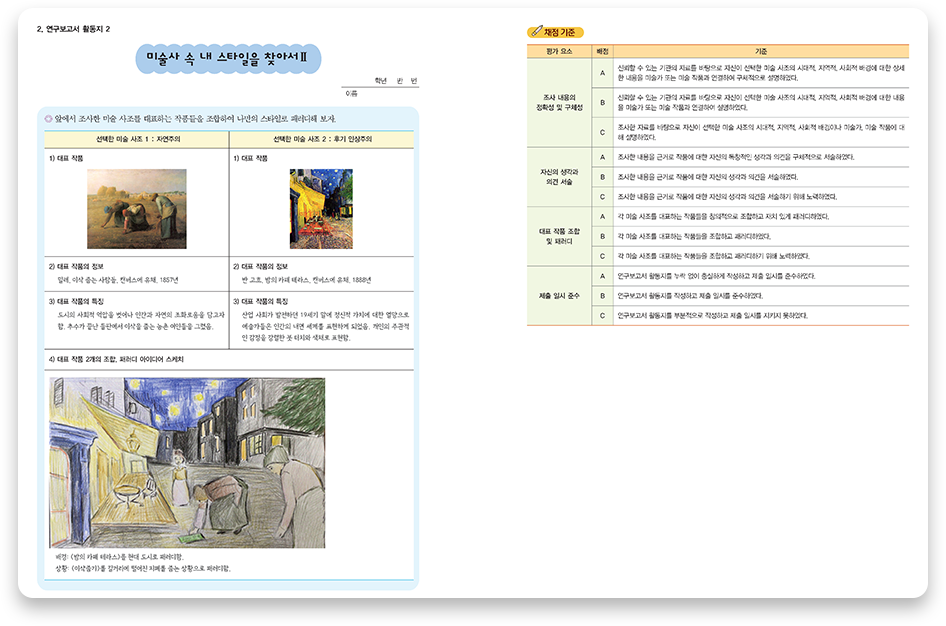Viewport: 946px width, 626px height.
Task: Click '1) 대표 작품' in the 후기 인상주의 column
Action: [250, 159]
